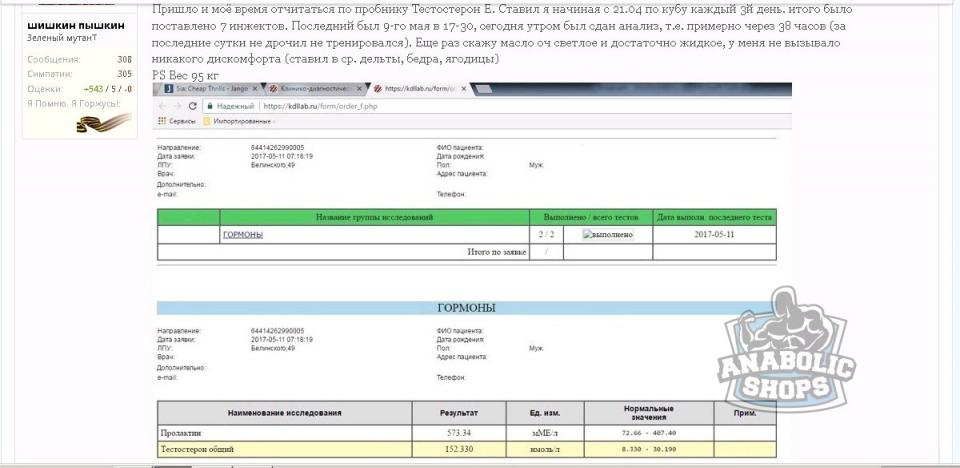Click the browser back arrow
Image resolution: width=960 pixels, height=468 pixels.
[x=163, y=106]
